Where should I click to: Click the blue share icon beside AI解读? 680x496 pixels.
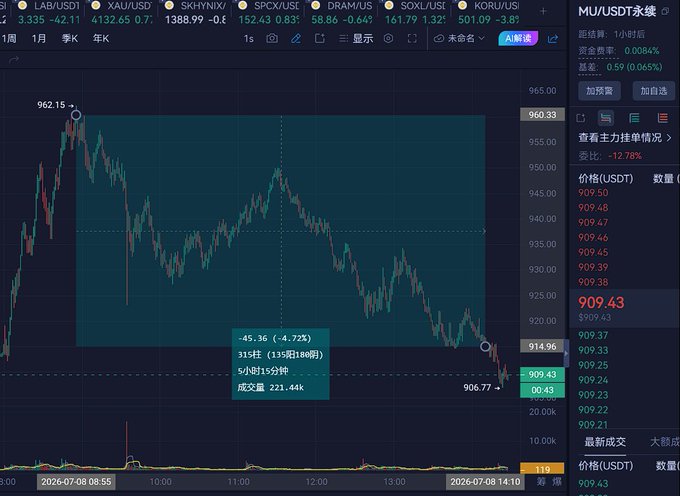[552, 39]
